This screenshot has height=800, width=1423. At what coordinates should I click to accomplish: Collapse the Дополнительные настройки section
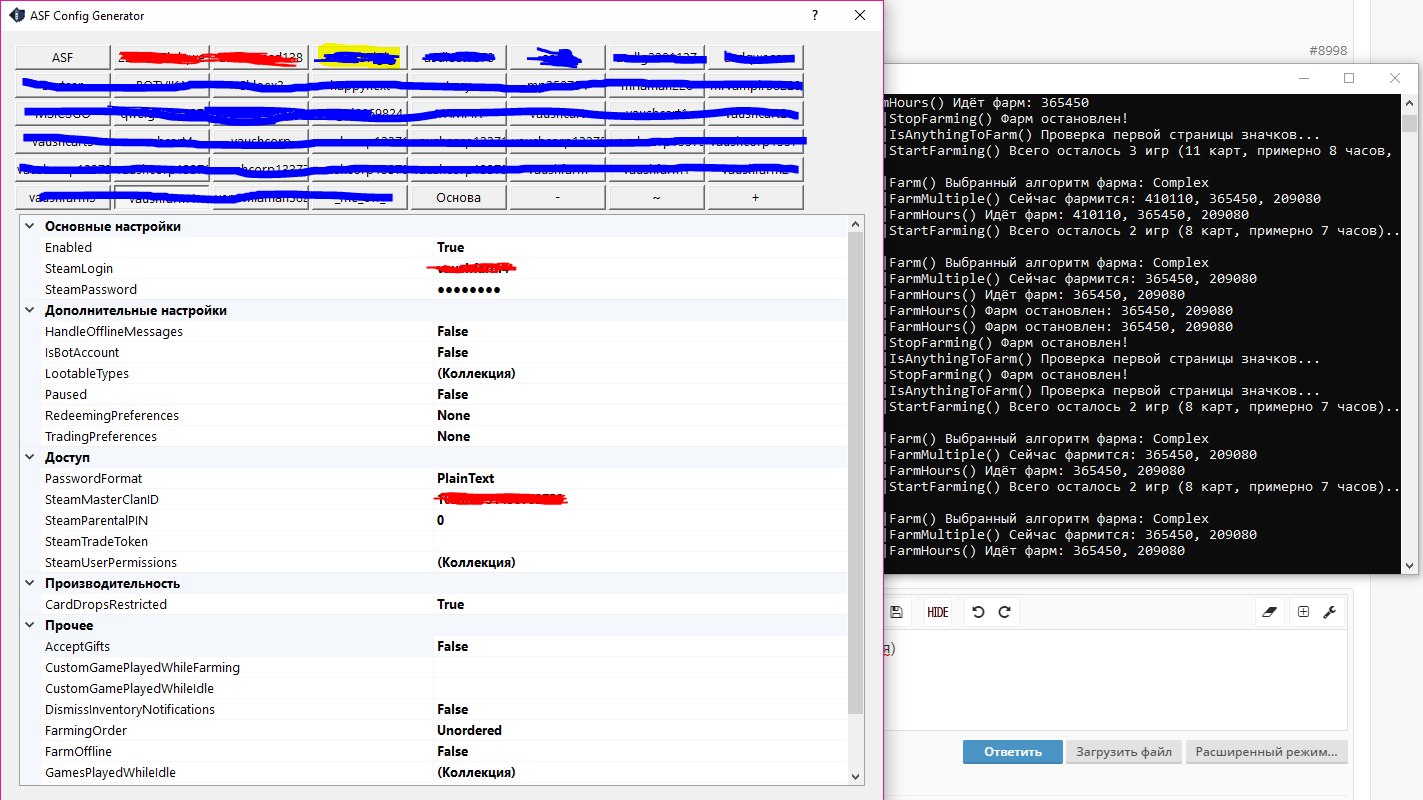[29, 310]
